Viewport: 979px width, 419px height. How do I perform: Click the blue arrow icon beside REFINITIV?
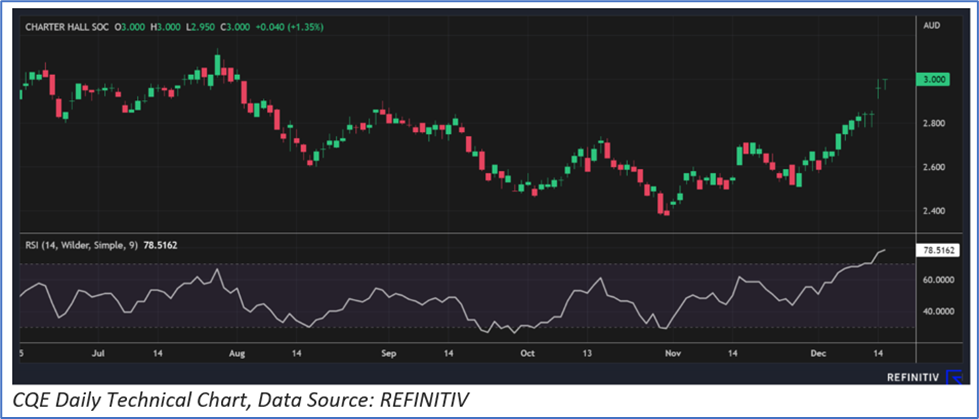click(x=955, y=378)
